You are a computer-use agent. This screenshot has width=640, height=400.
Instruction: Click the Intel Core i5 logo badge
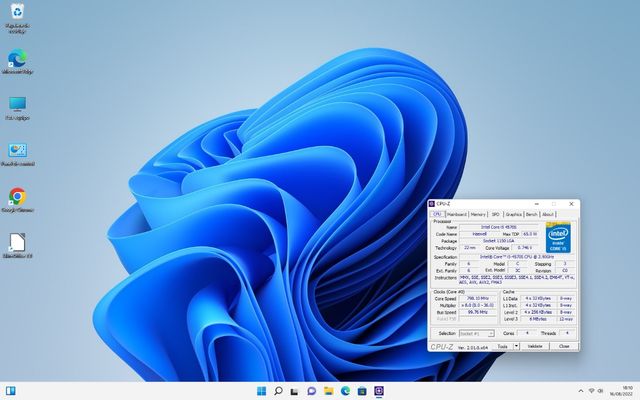tap(558, 238)
